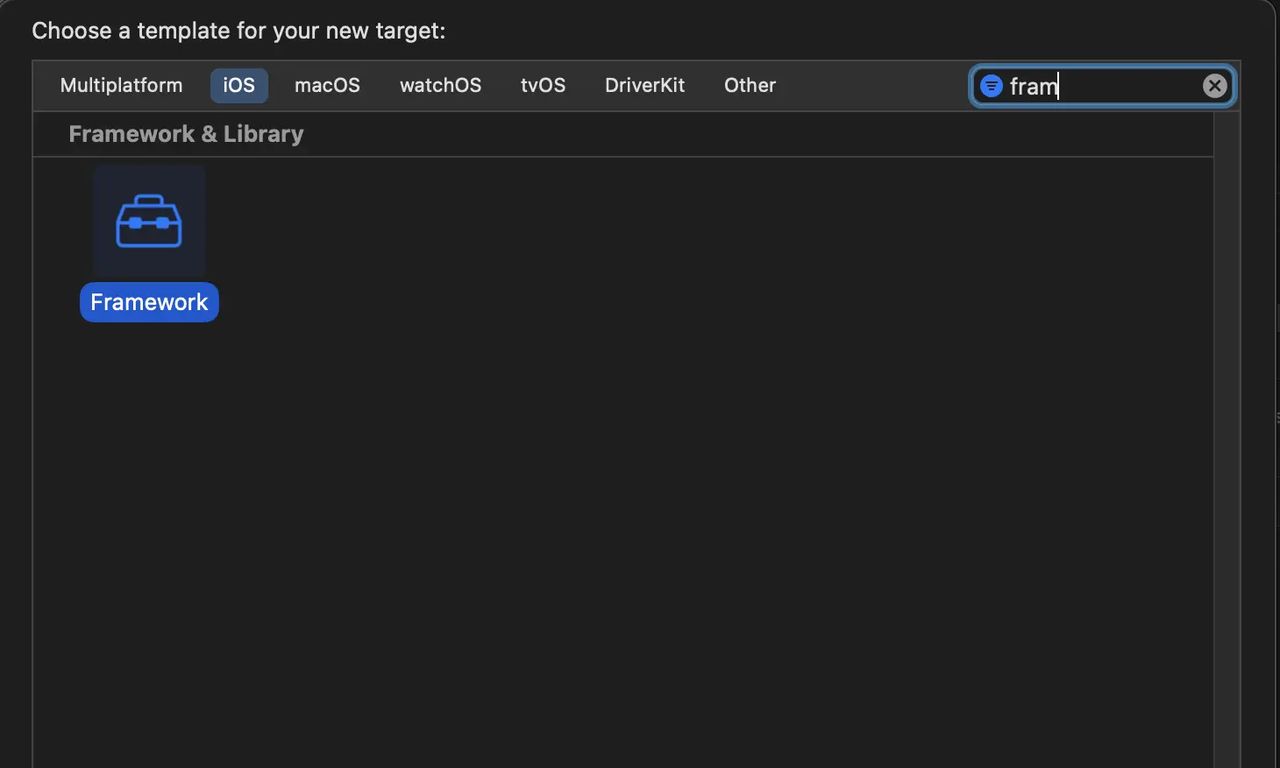Viewport: 1280px width, 768px height.
Task: Click inside the template search field
Action: [1100, 85]
